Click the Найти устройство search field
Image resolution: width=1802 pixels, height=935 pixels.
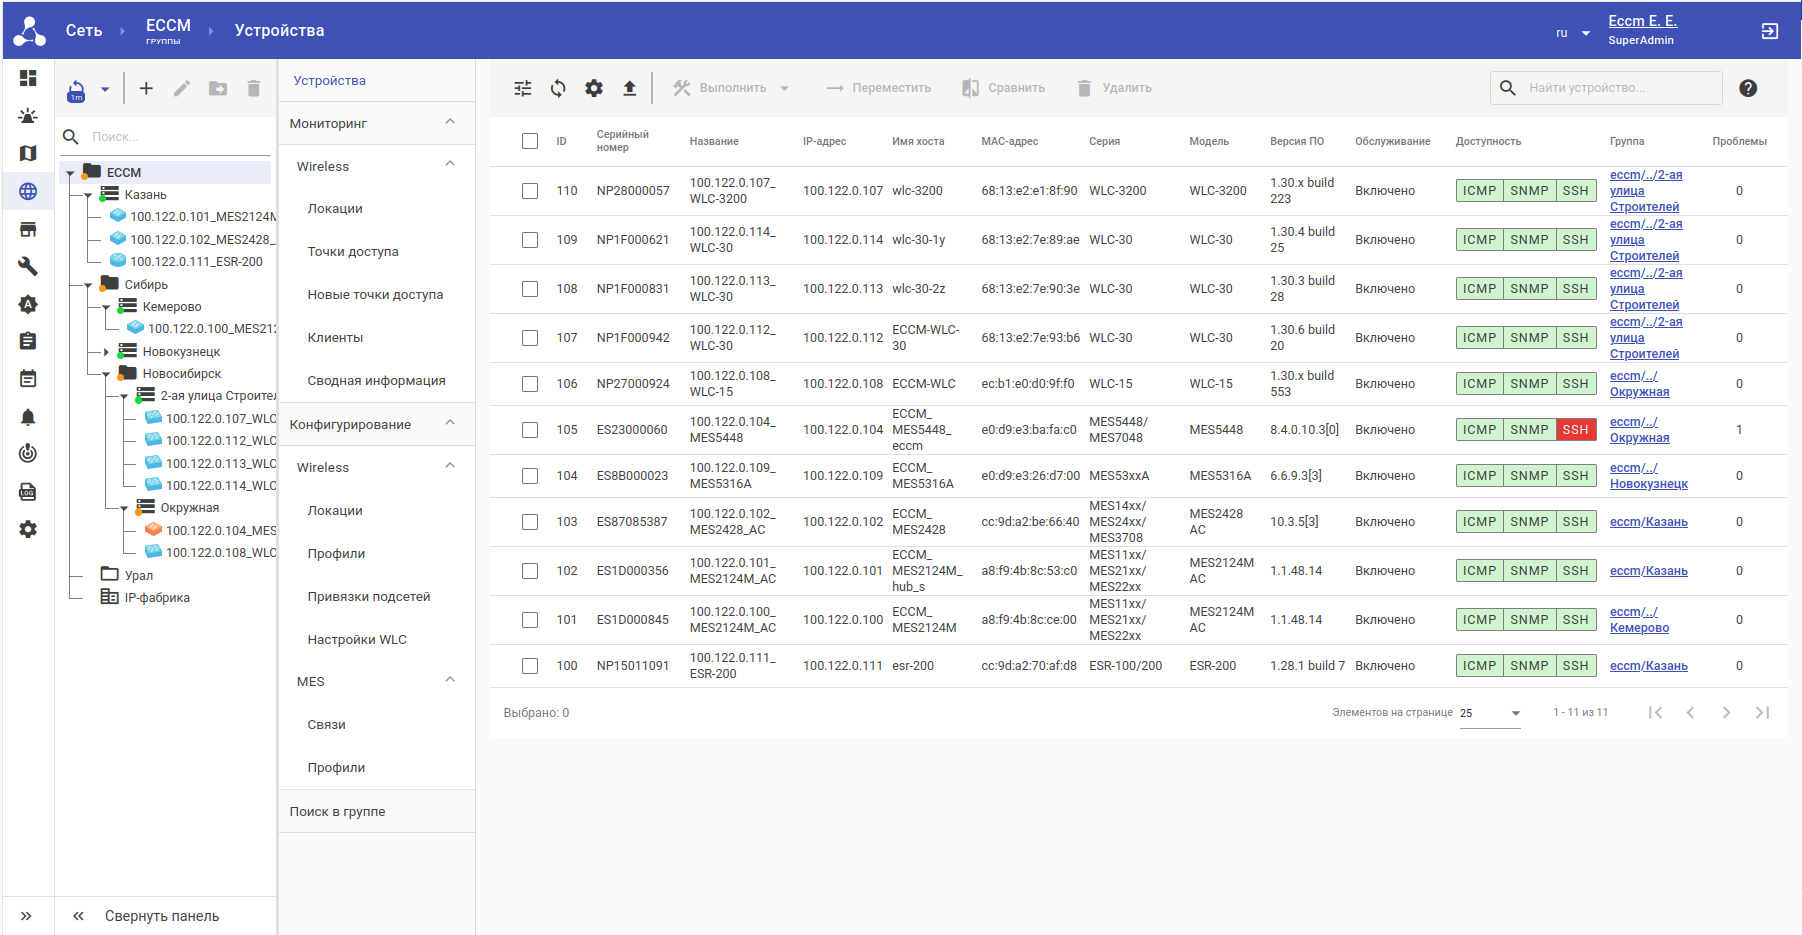click(x=1606, y=88)
